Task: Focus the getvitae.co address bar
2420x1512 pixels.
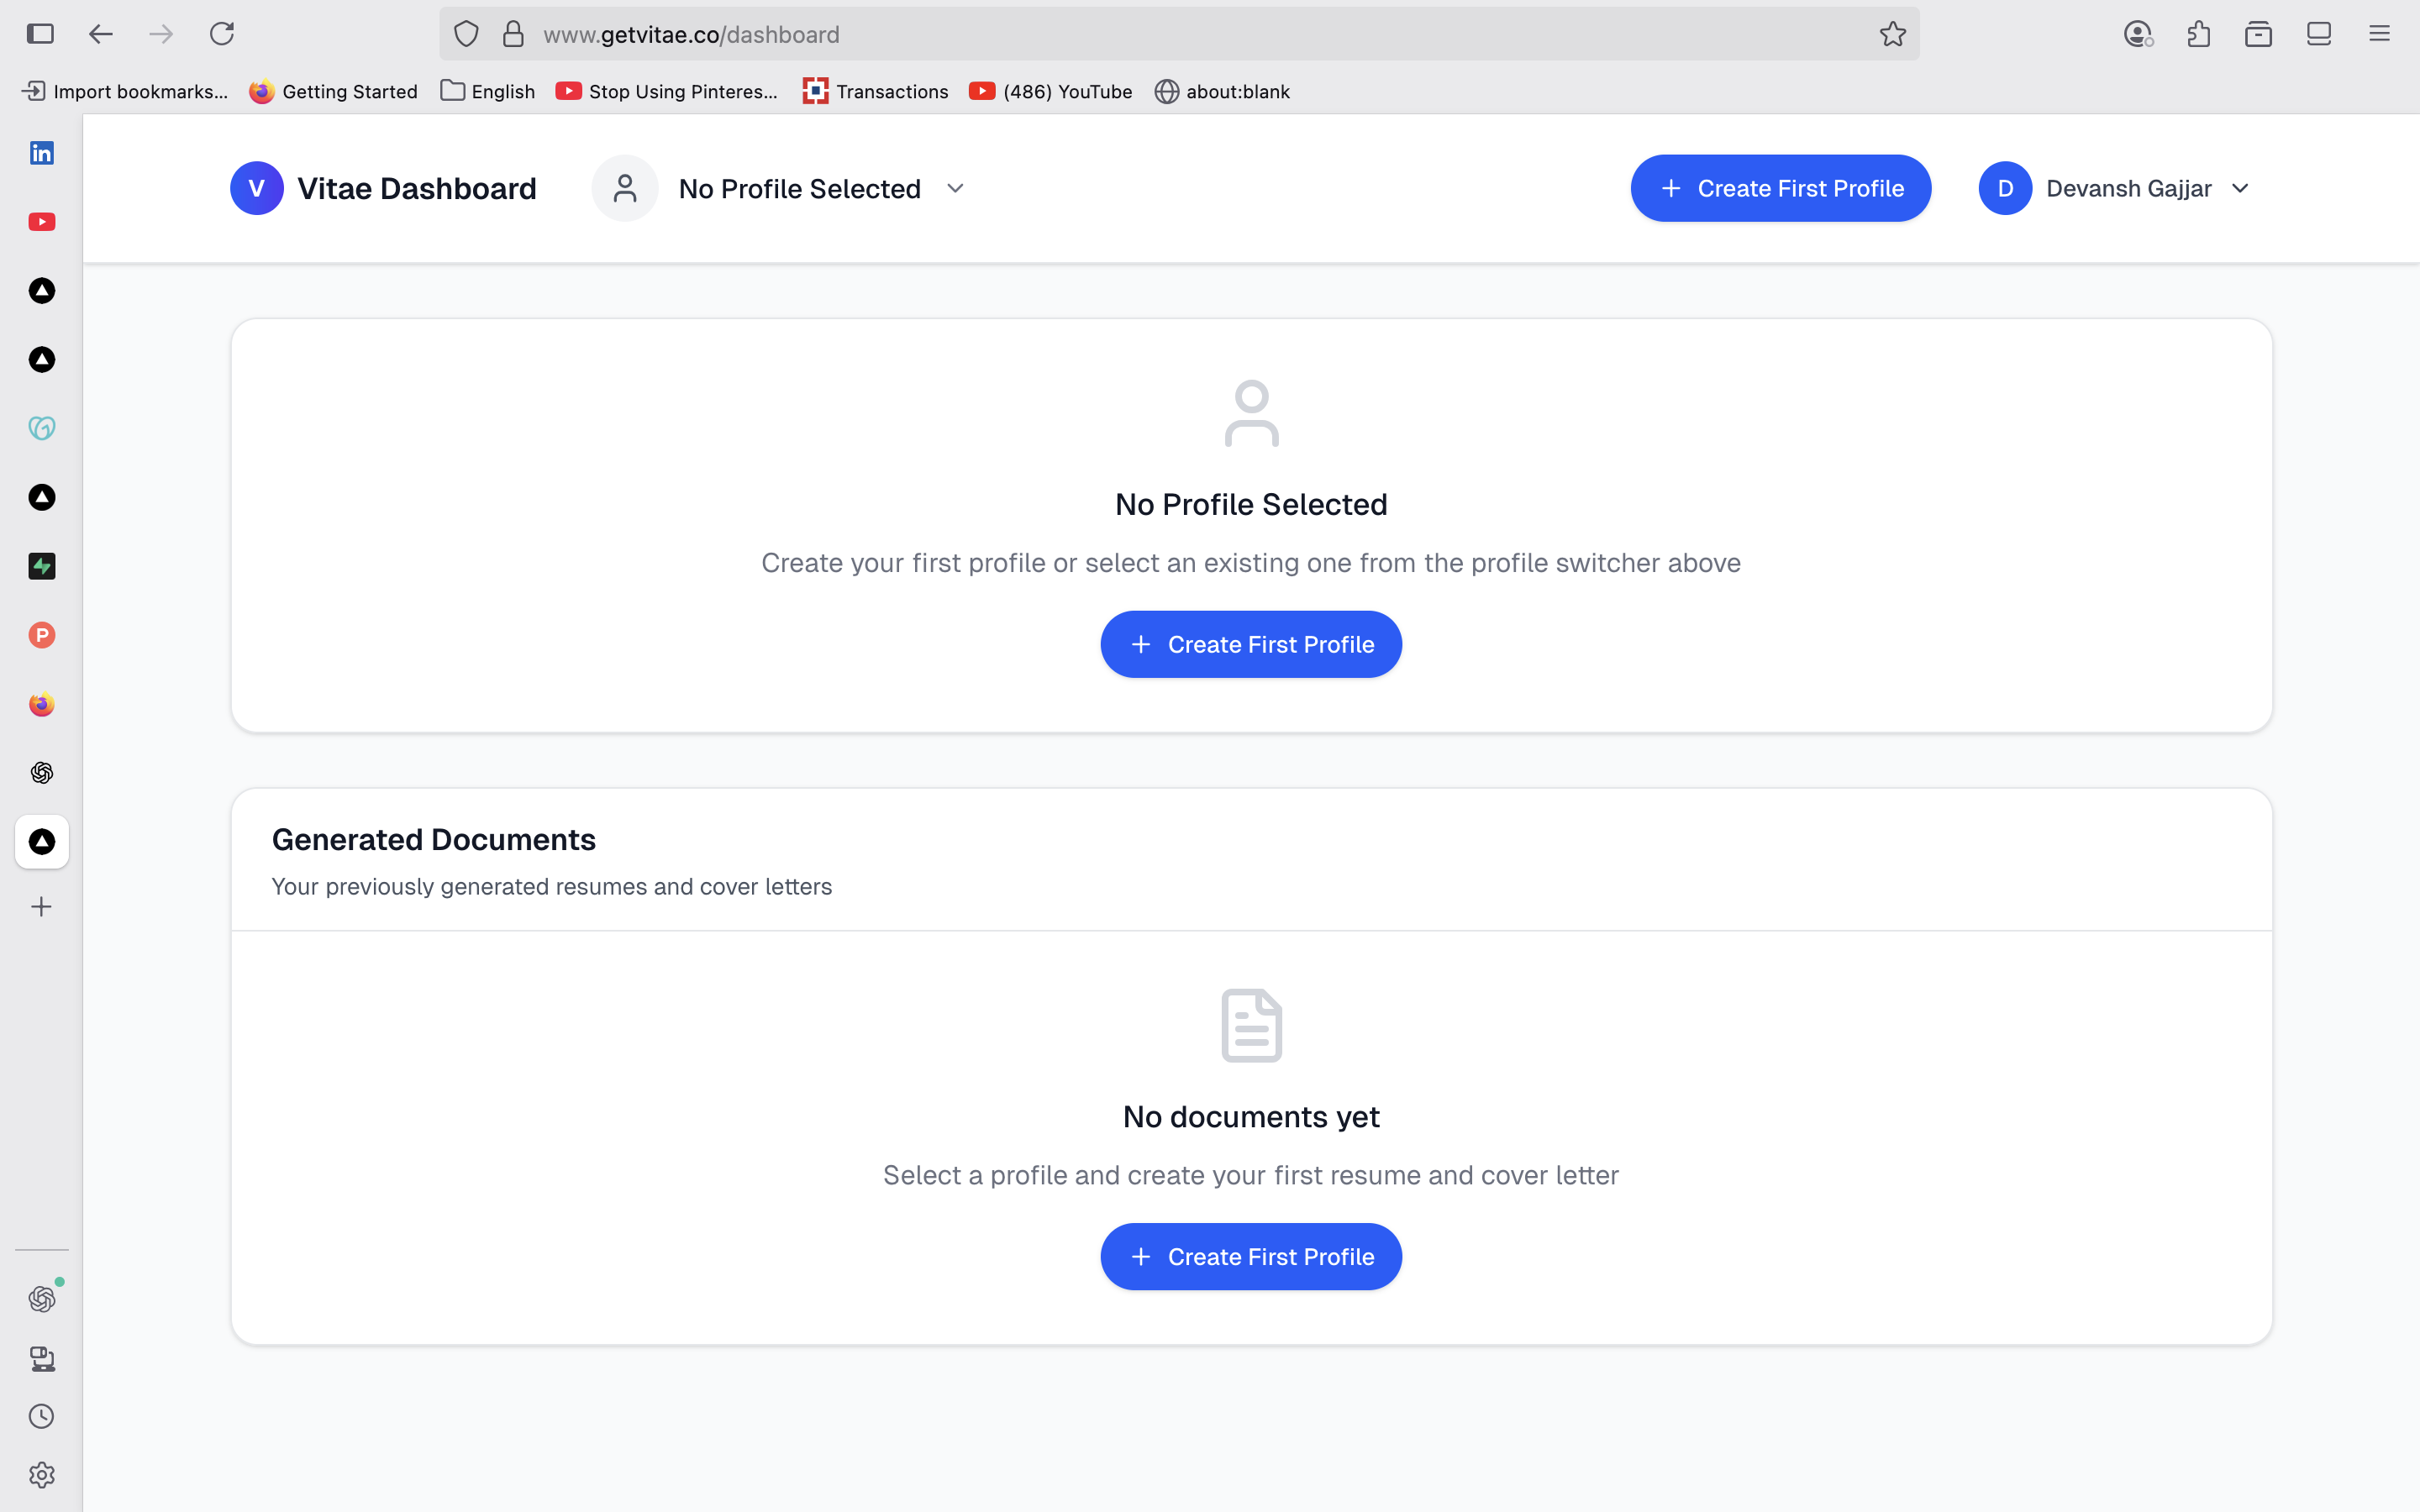Action: [1180, 34]
